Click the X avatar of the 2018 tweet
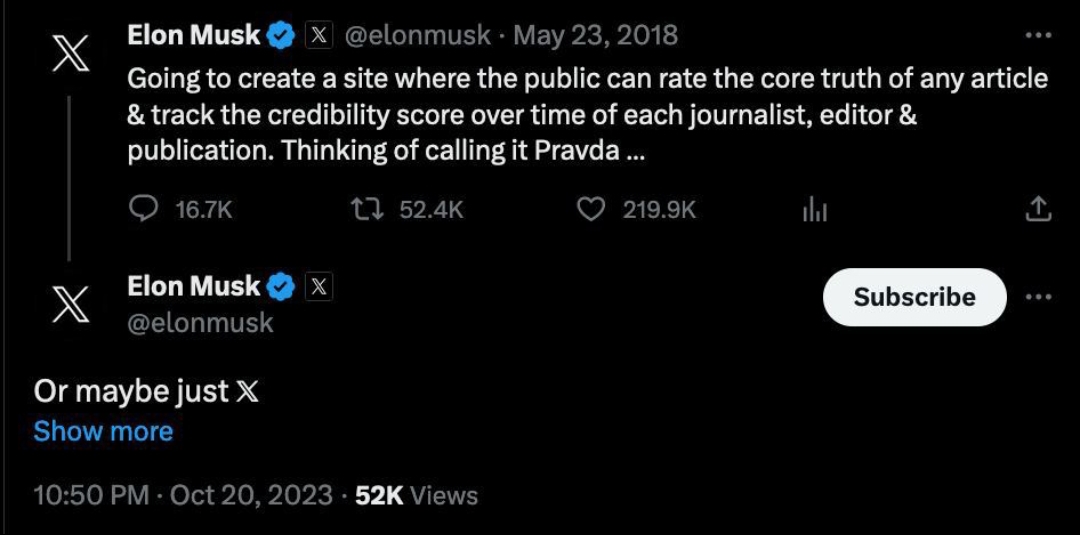This screenshot has width=1080, height=535. [69, 51]
